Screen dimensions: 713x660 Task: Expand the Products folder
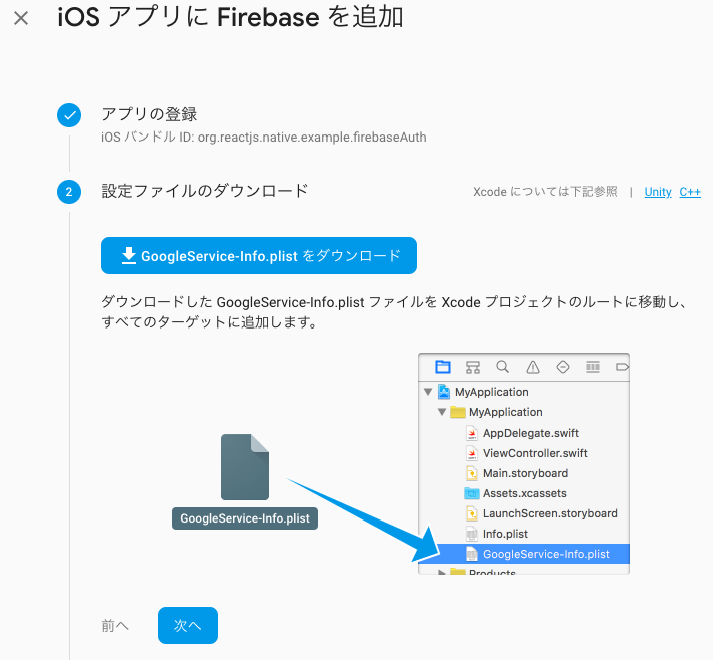point(442,572)
